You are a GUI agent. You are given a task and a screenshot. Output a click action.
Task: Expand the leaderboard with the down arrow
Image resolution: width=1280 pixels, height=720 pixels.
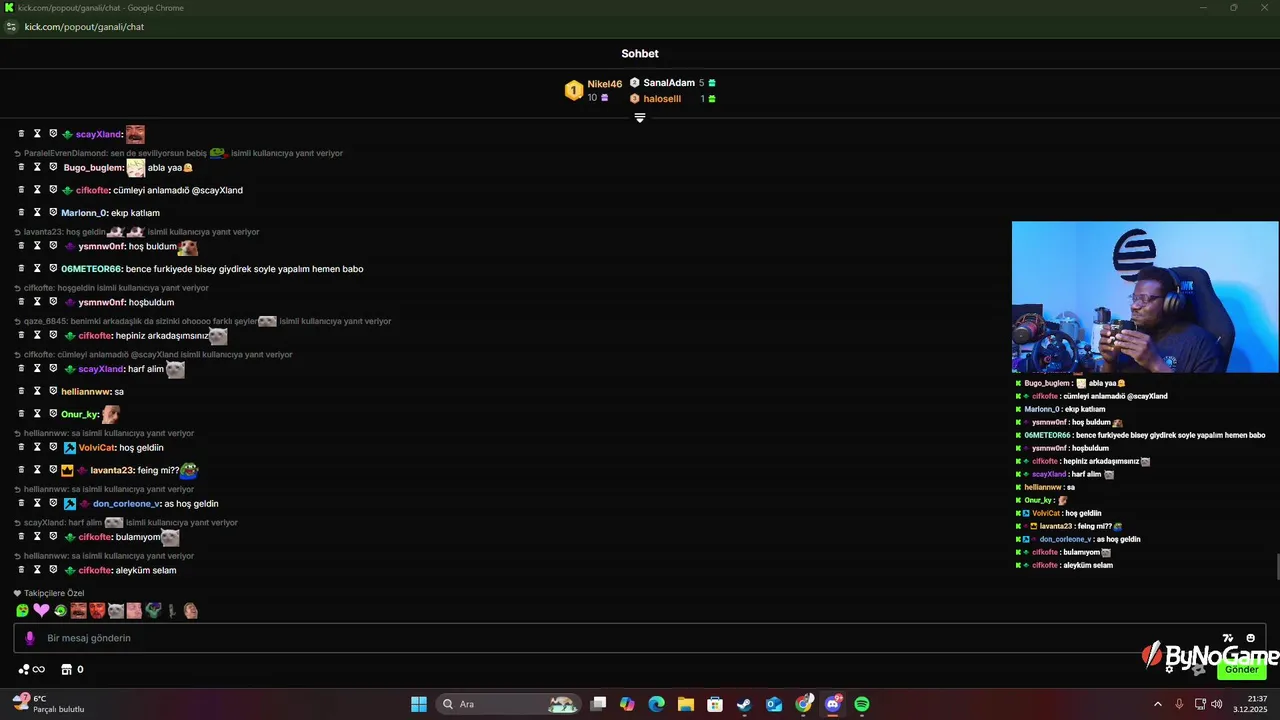640,118
